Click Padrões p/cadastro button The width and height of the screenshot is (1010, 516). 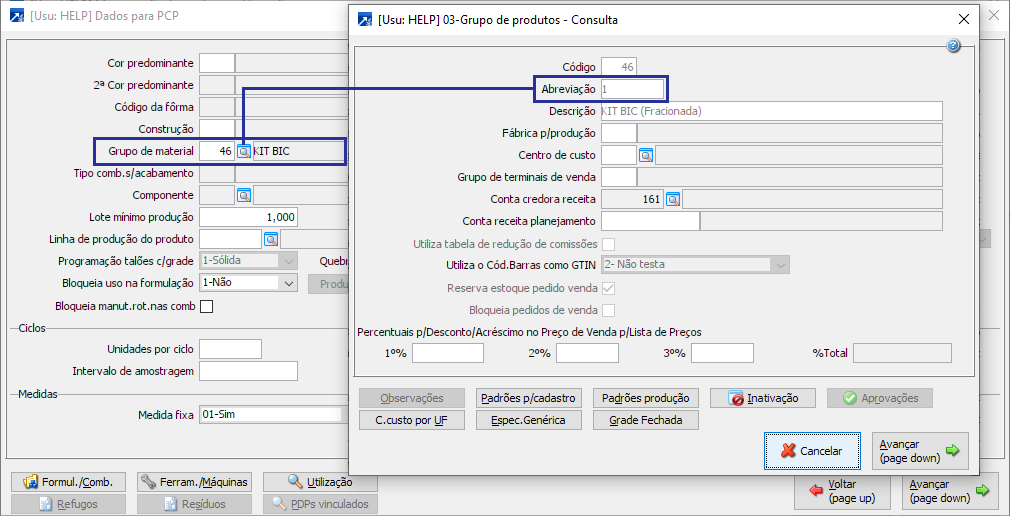point(529,398)
